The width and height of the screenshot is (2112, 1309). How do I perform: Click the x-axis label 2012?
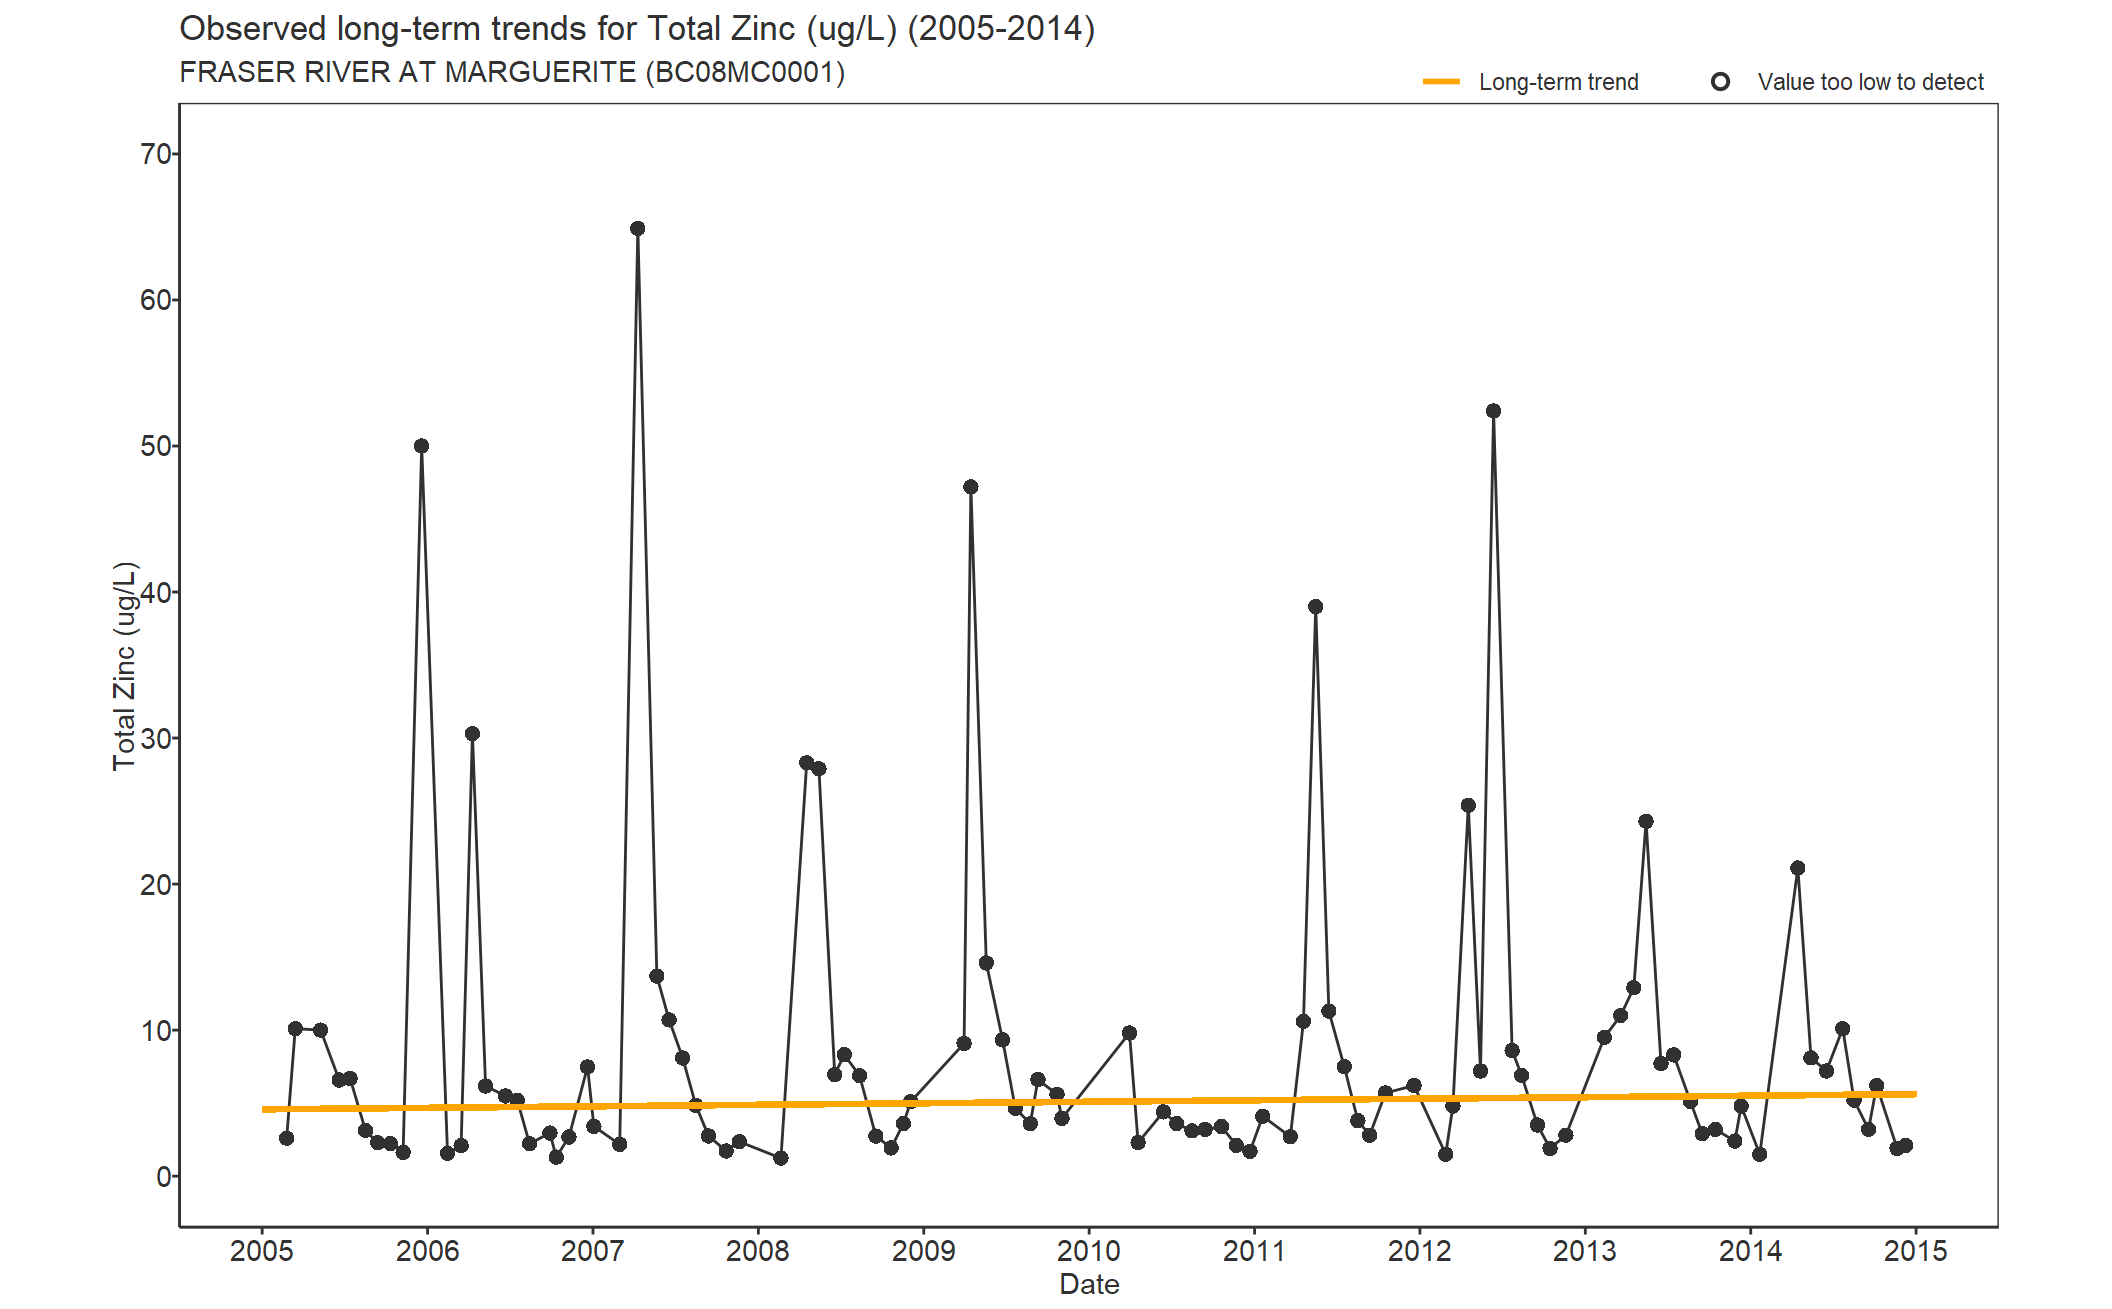(1419, 1251)
